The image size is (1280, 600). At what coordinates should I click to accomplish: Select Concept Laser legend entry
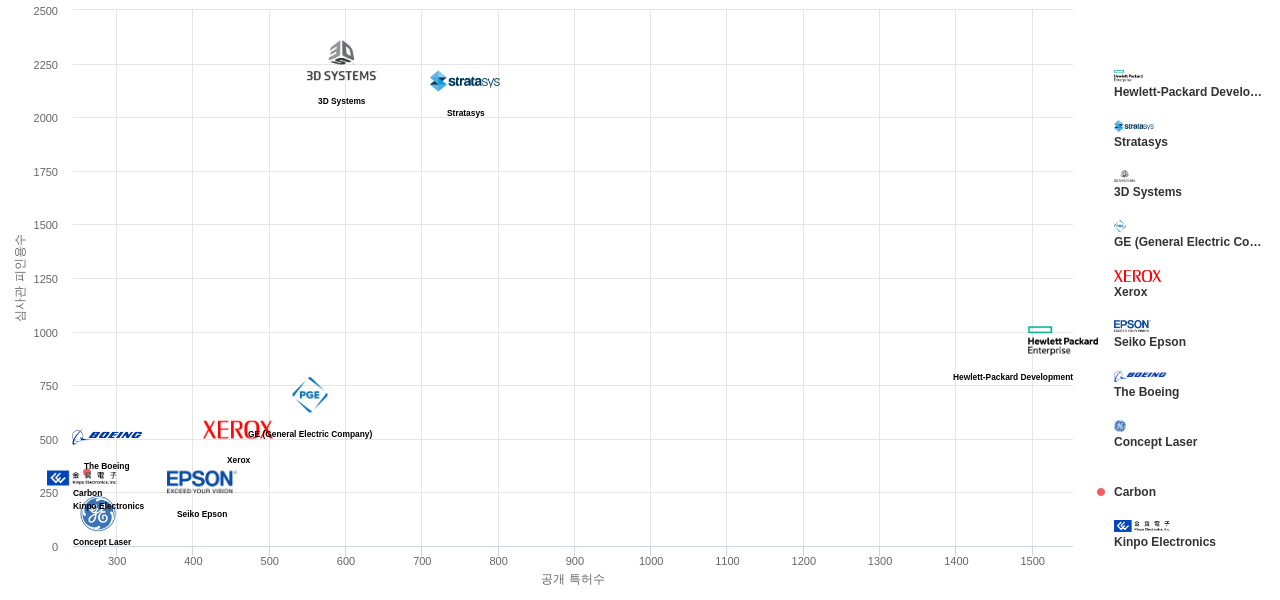1155,442
